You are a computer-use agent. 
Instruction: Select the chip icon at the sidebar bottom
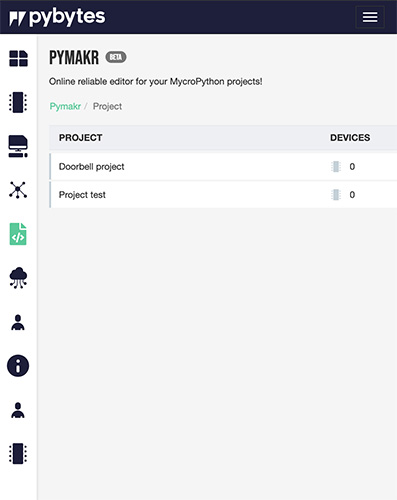point(18,454)
